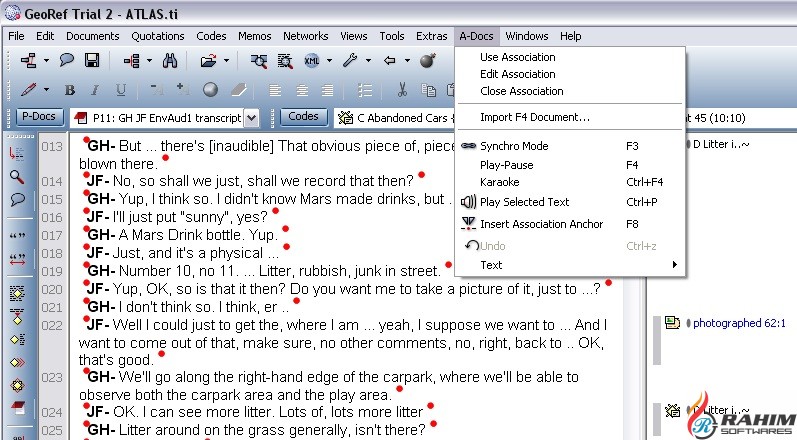Open the object explorer tree icon
This screenshot has width=797, height=440.
(x=132, y=61)
